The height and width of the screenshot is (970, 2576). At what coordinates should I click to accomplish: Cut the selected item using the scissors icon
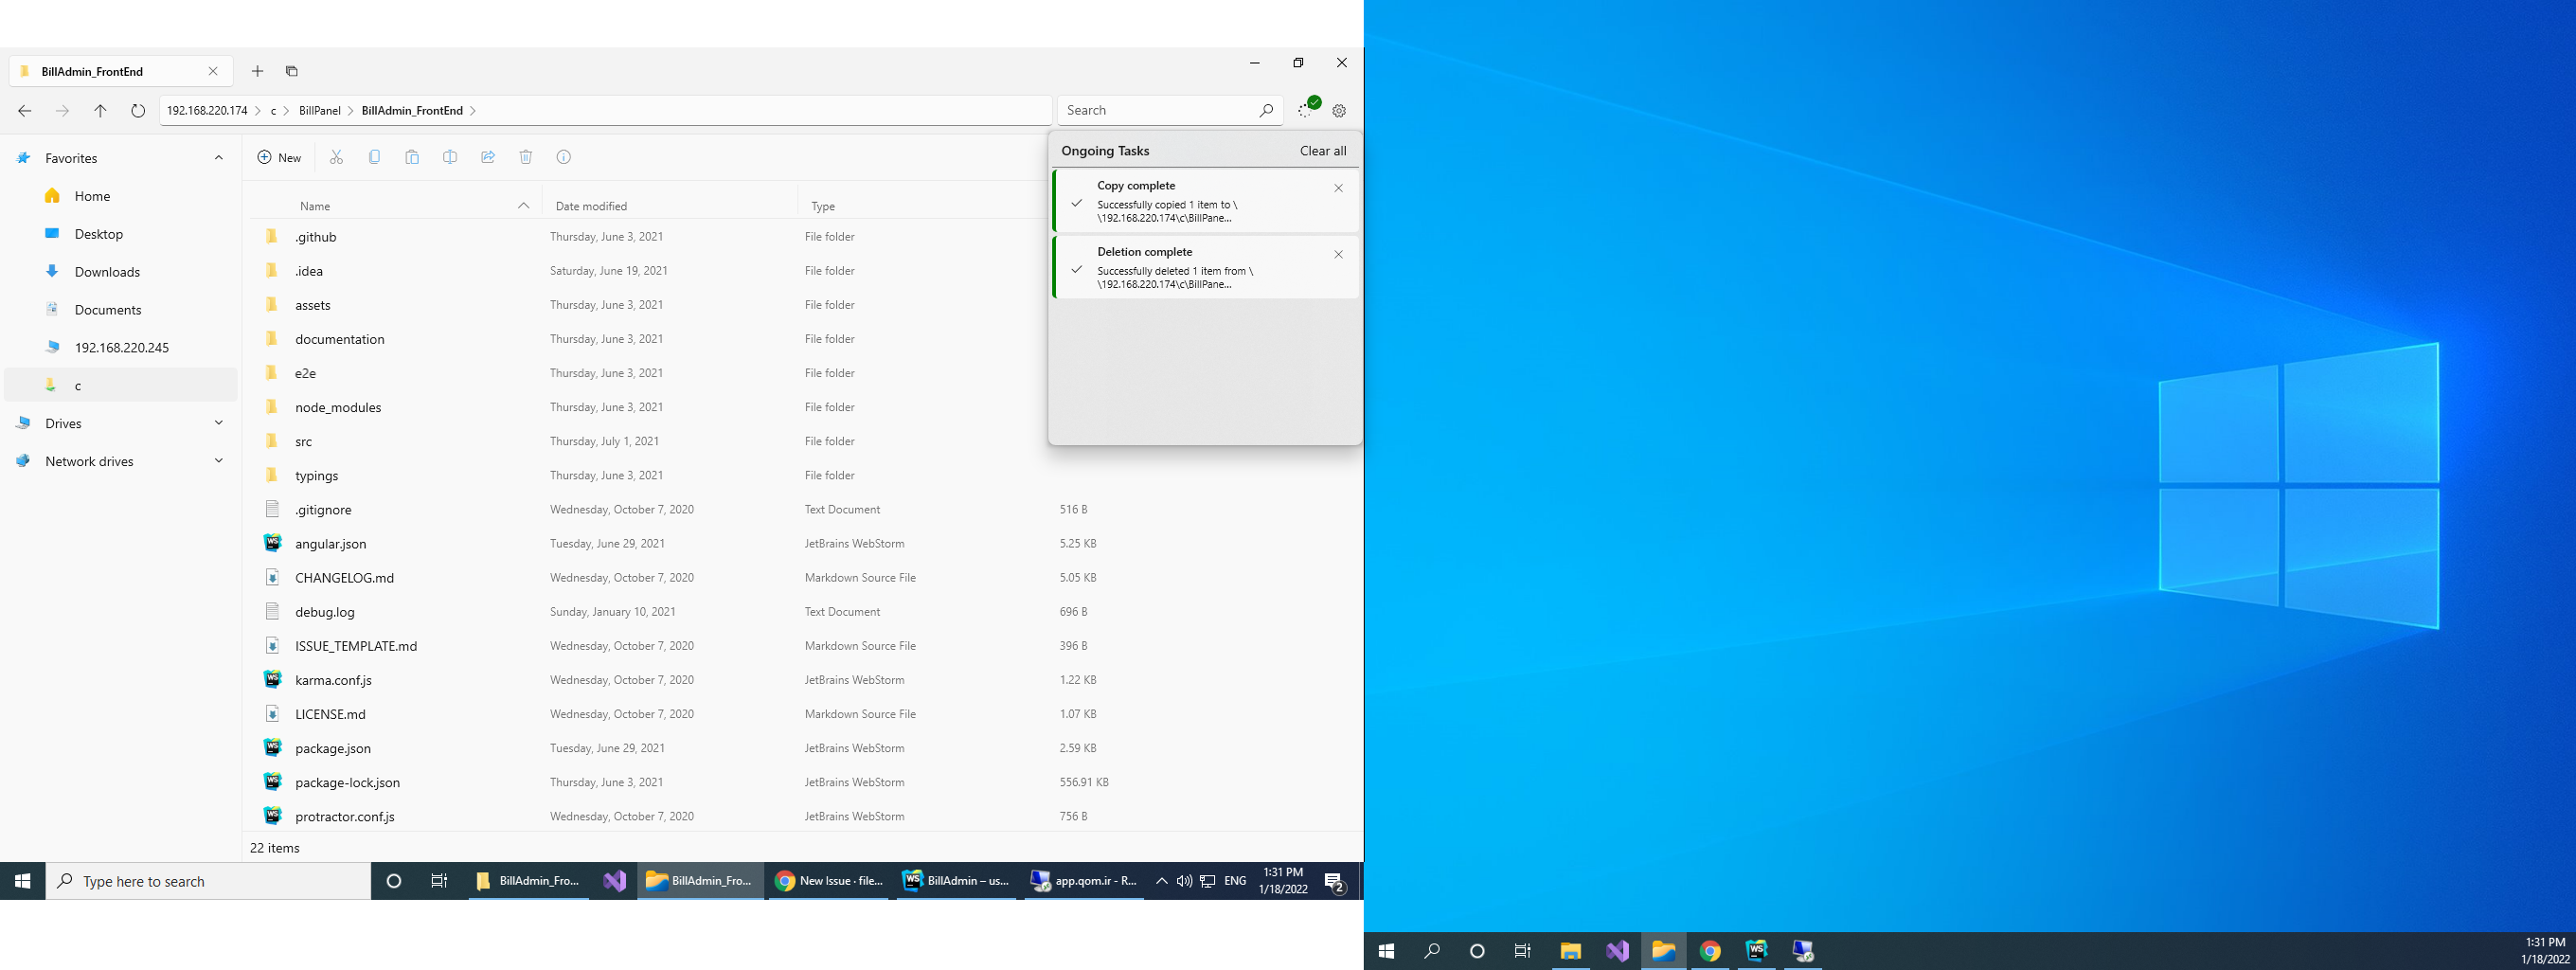pos(336,157)
